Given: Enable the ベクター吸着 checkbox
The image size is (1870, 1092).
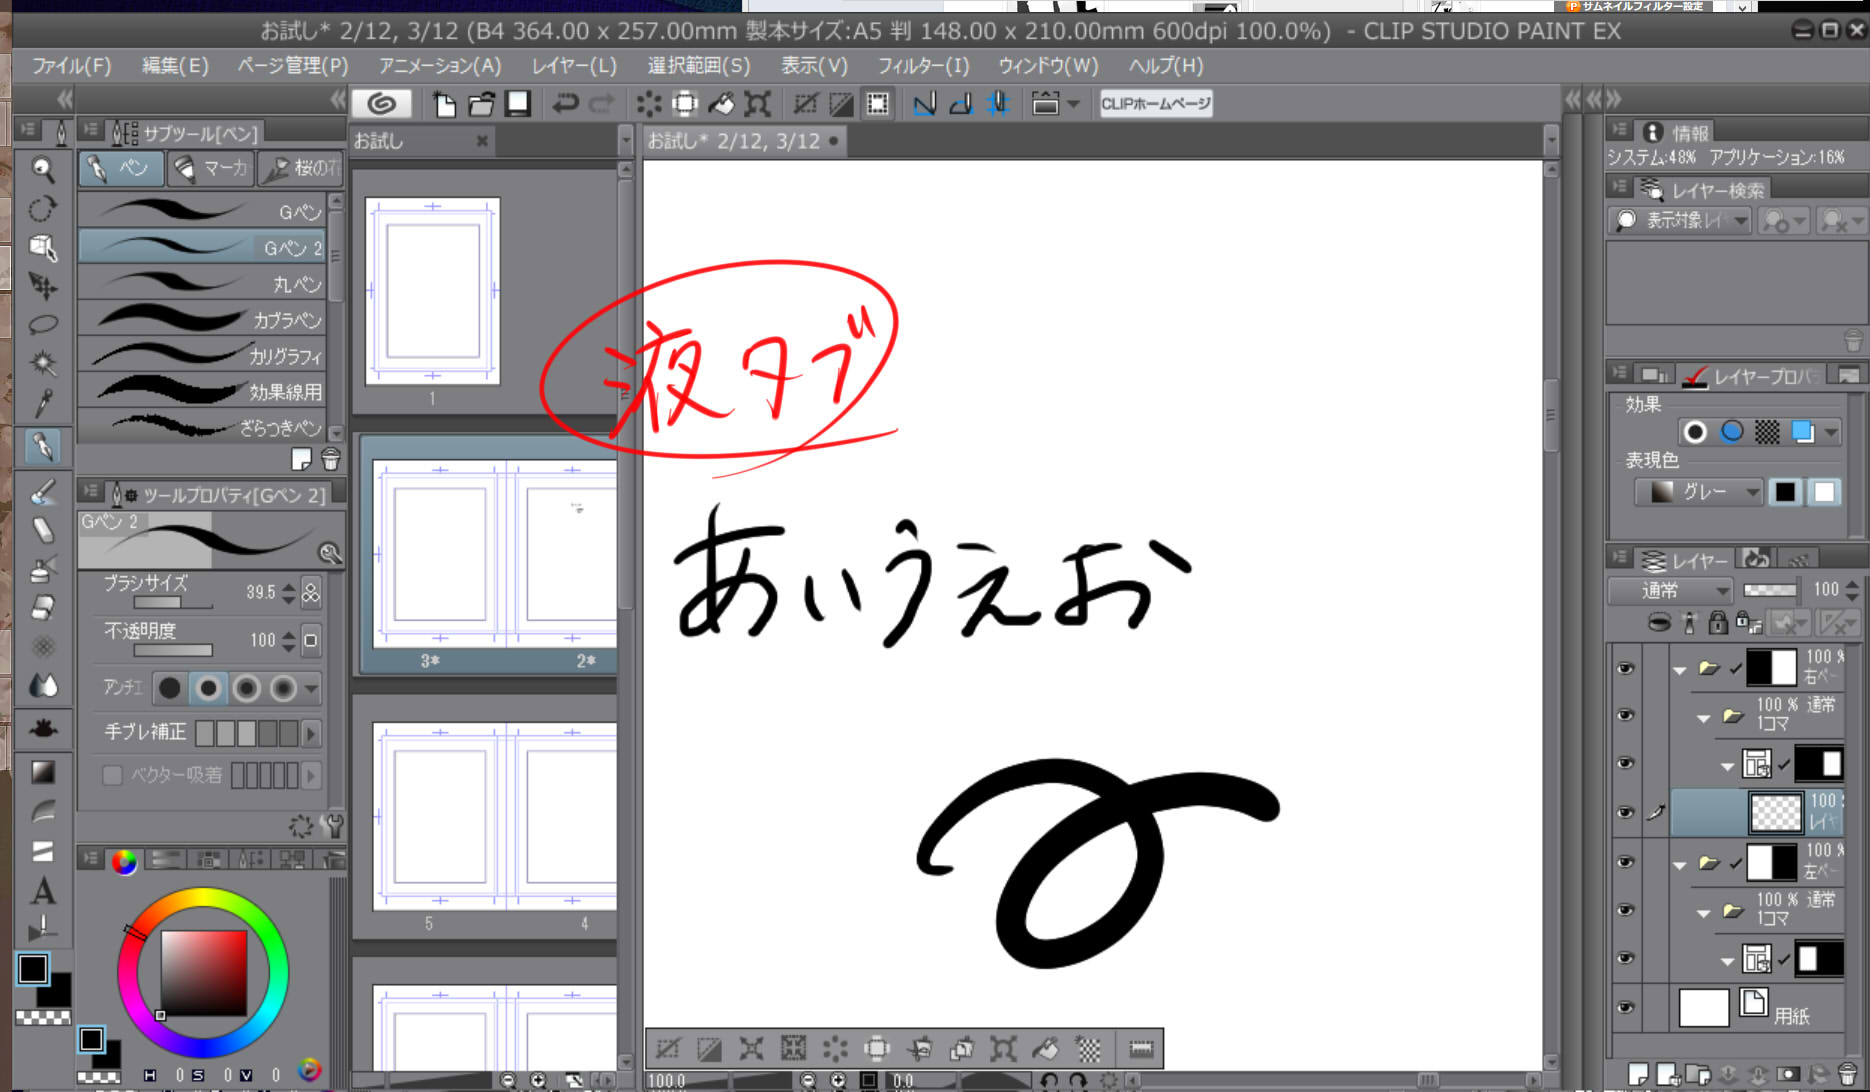Looking at the screenshot, I should point(113,775).
